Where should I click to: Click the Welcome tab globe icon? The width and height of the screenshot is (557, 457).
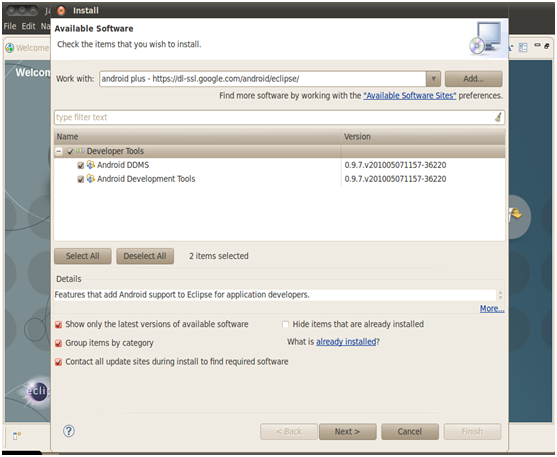click(x=10, y=48)
